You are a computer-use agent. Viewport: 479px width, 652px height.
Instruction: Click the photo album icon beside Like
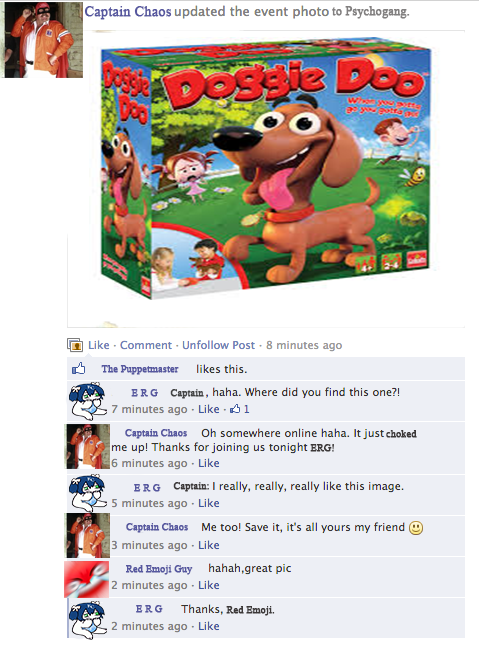point(75,345)
